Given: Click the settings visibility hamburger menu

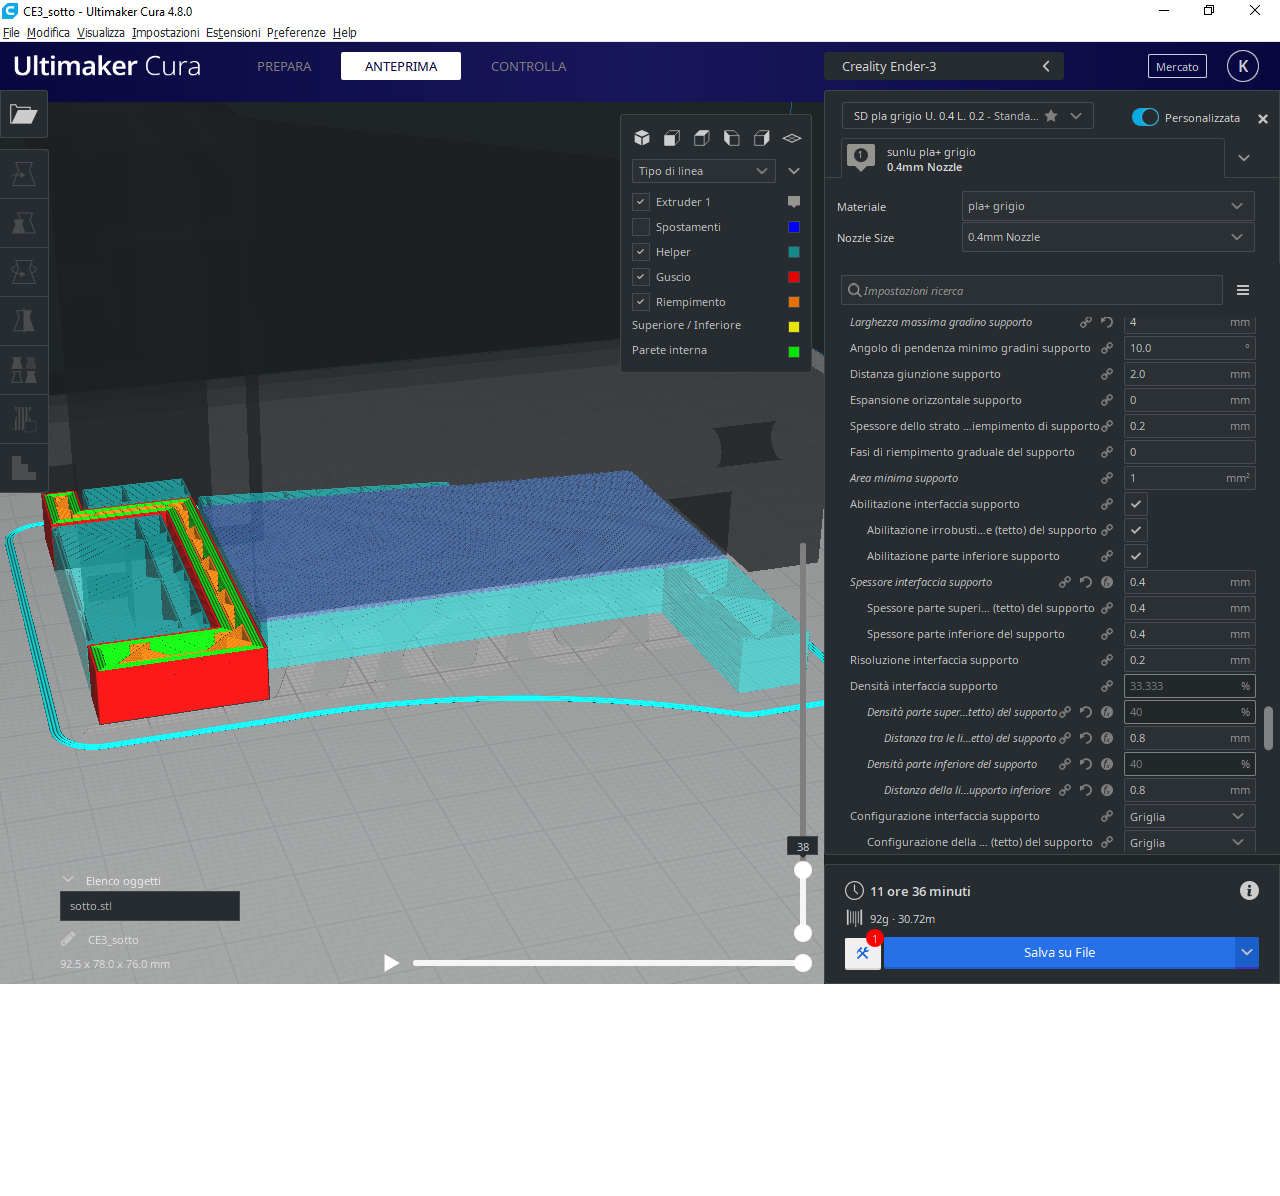Looking at the screenshot, I should tap(1243, 290).
